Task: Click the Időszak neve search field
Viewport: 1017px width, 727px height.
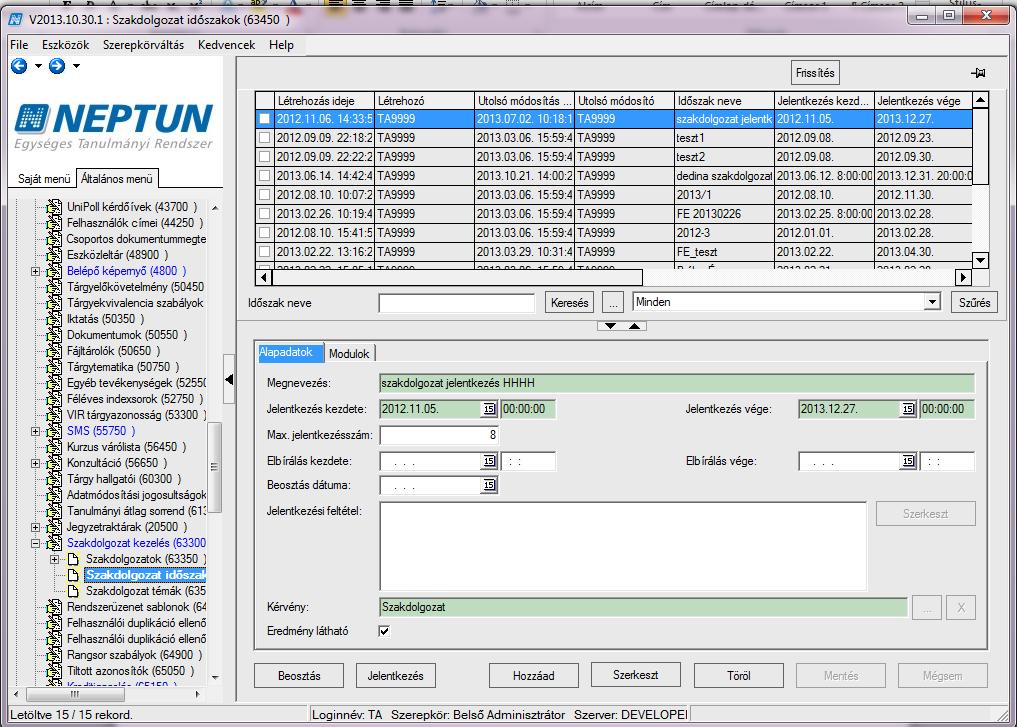Action: click(x=457, y=303)
